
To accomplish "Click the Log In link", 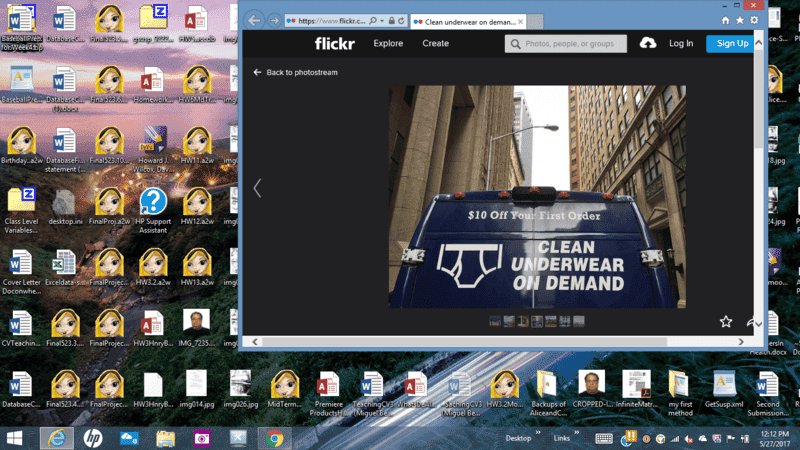I will pos(681,43).
